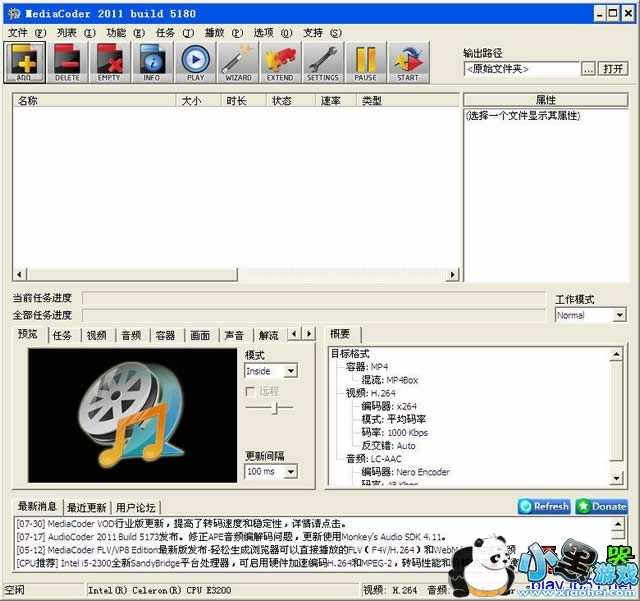Screen dimensions: 640x601
Task: Click the browse (...) output path button
Action: click(x=588, y=69)
